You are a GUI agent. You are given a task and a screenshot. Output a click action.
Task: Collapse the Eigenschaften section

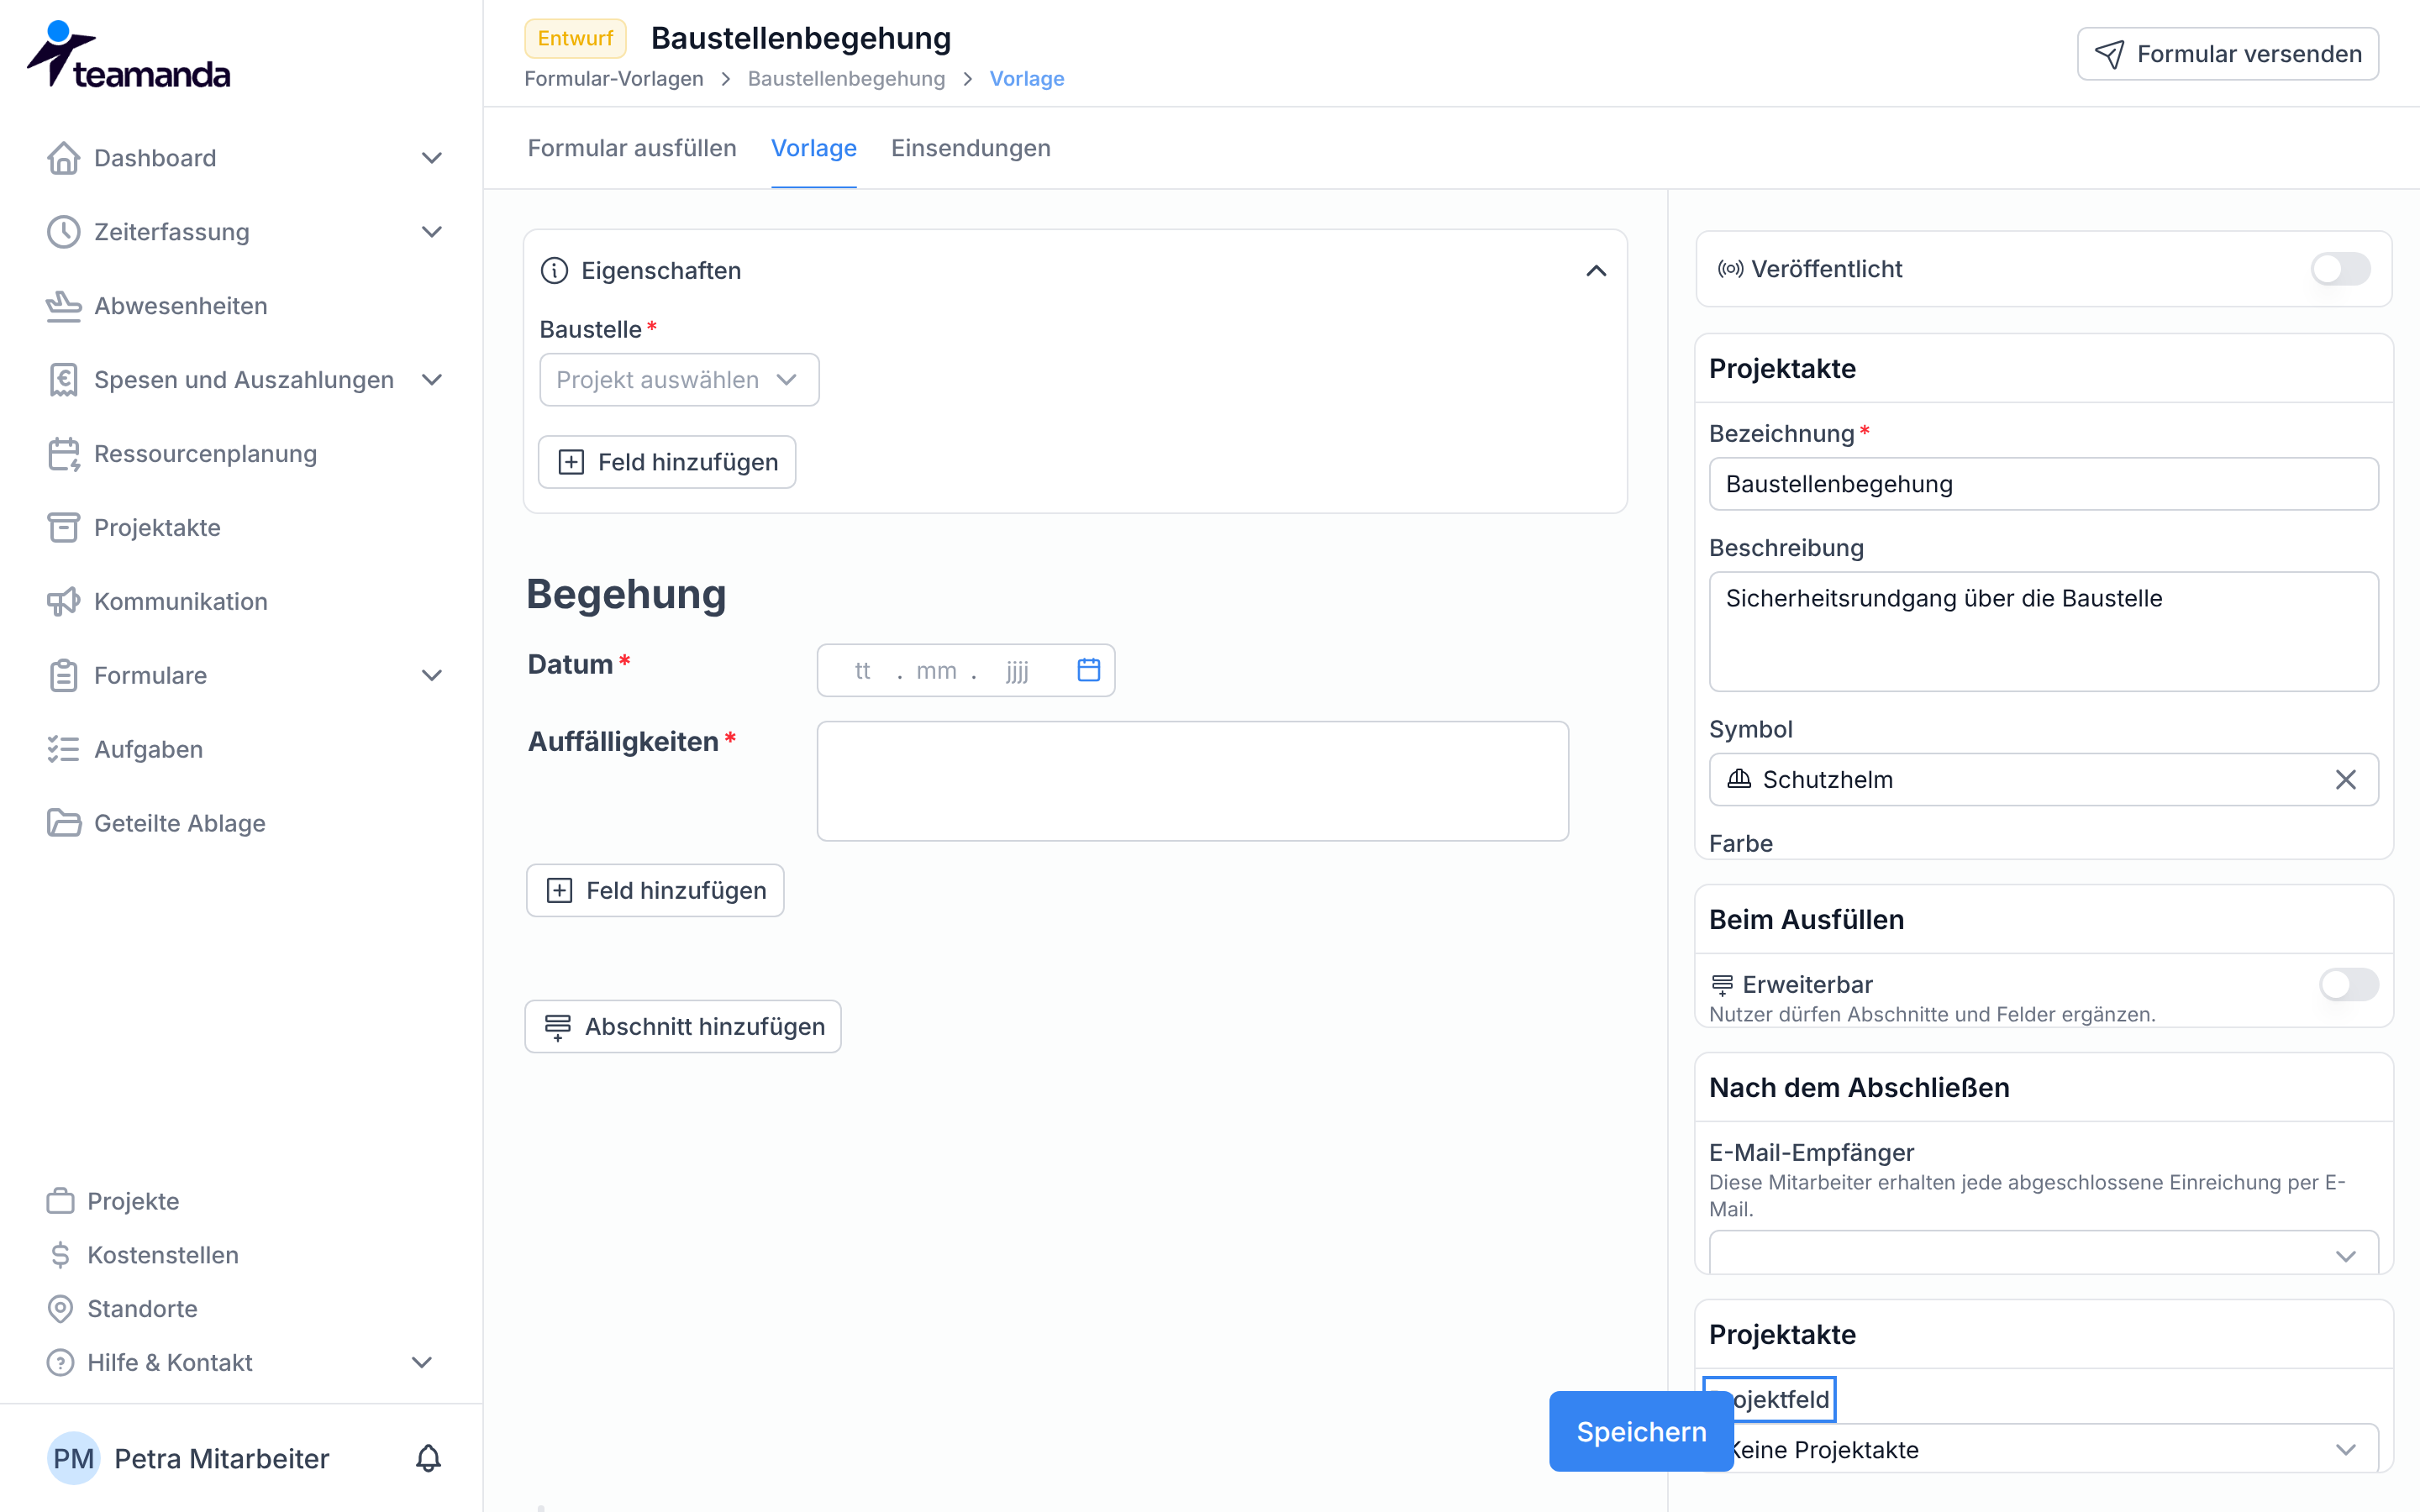coord(1596,271)
